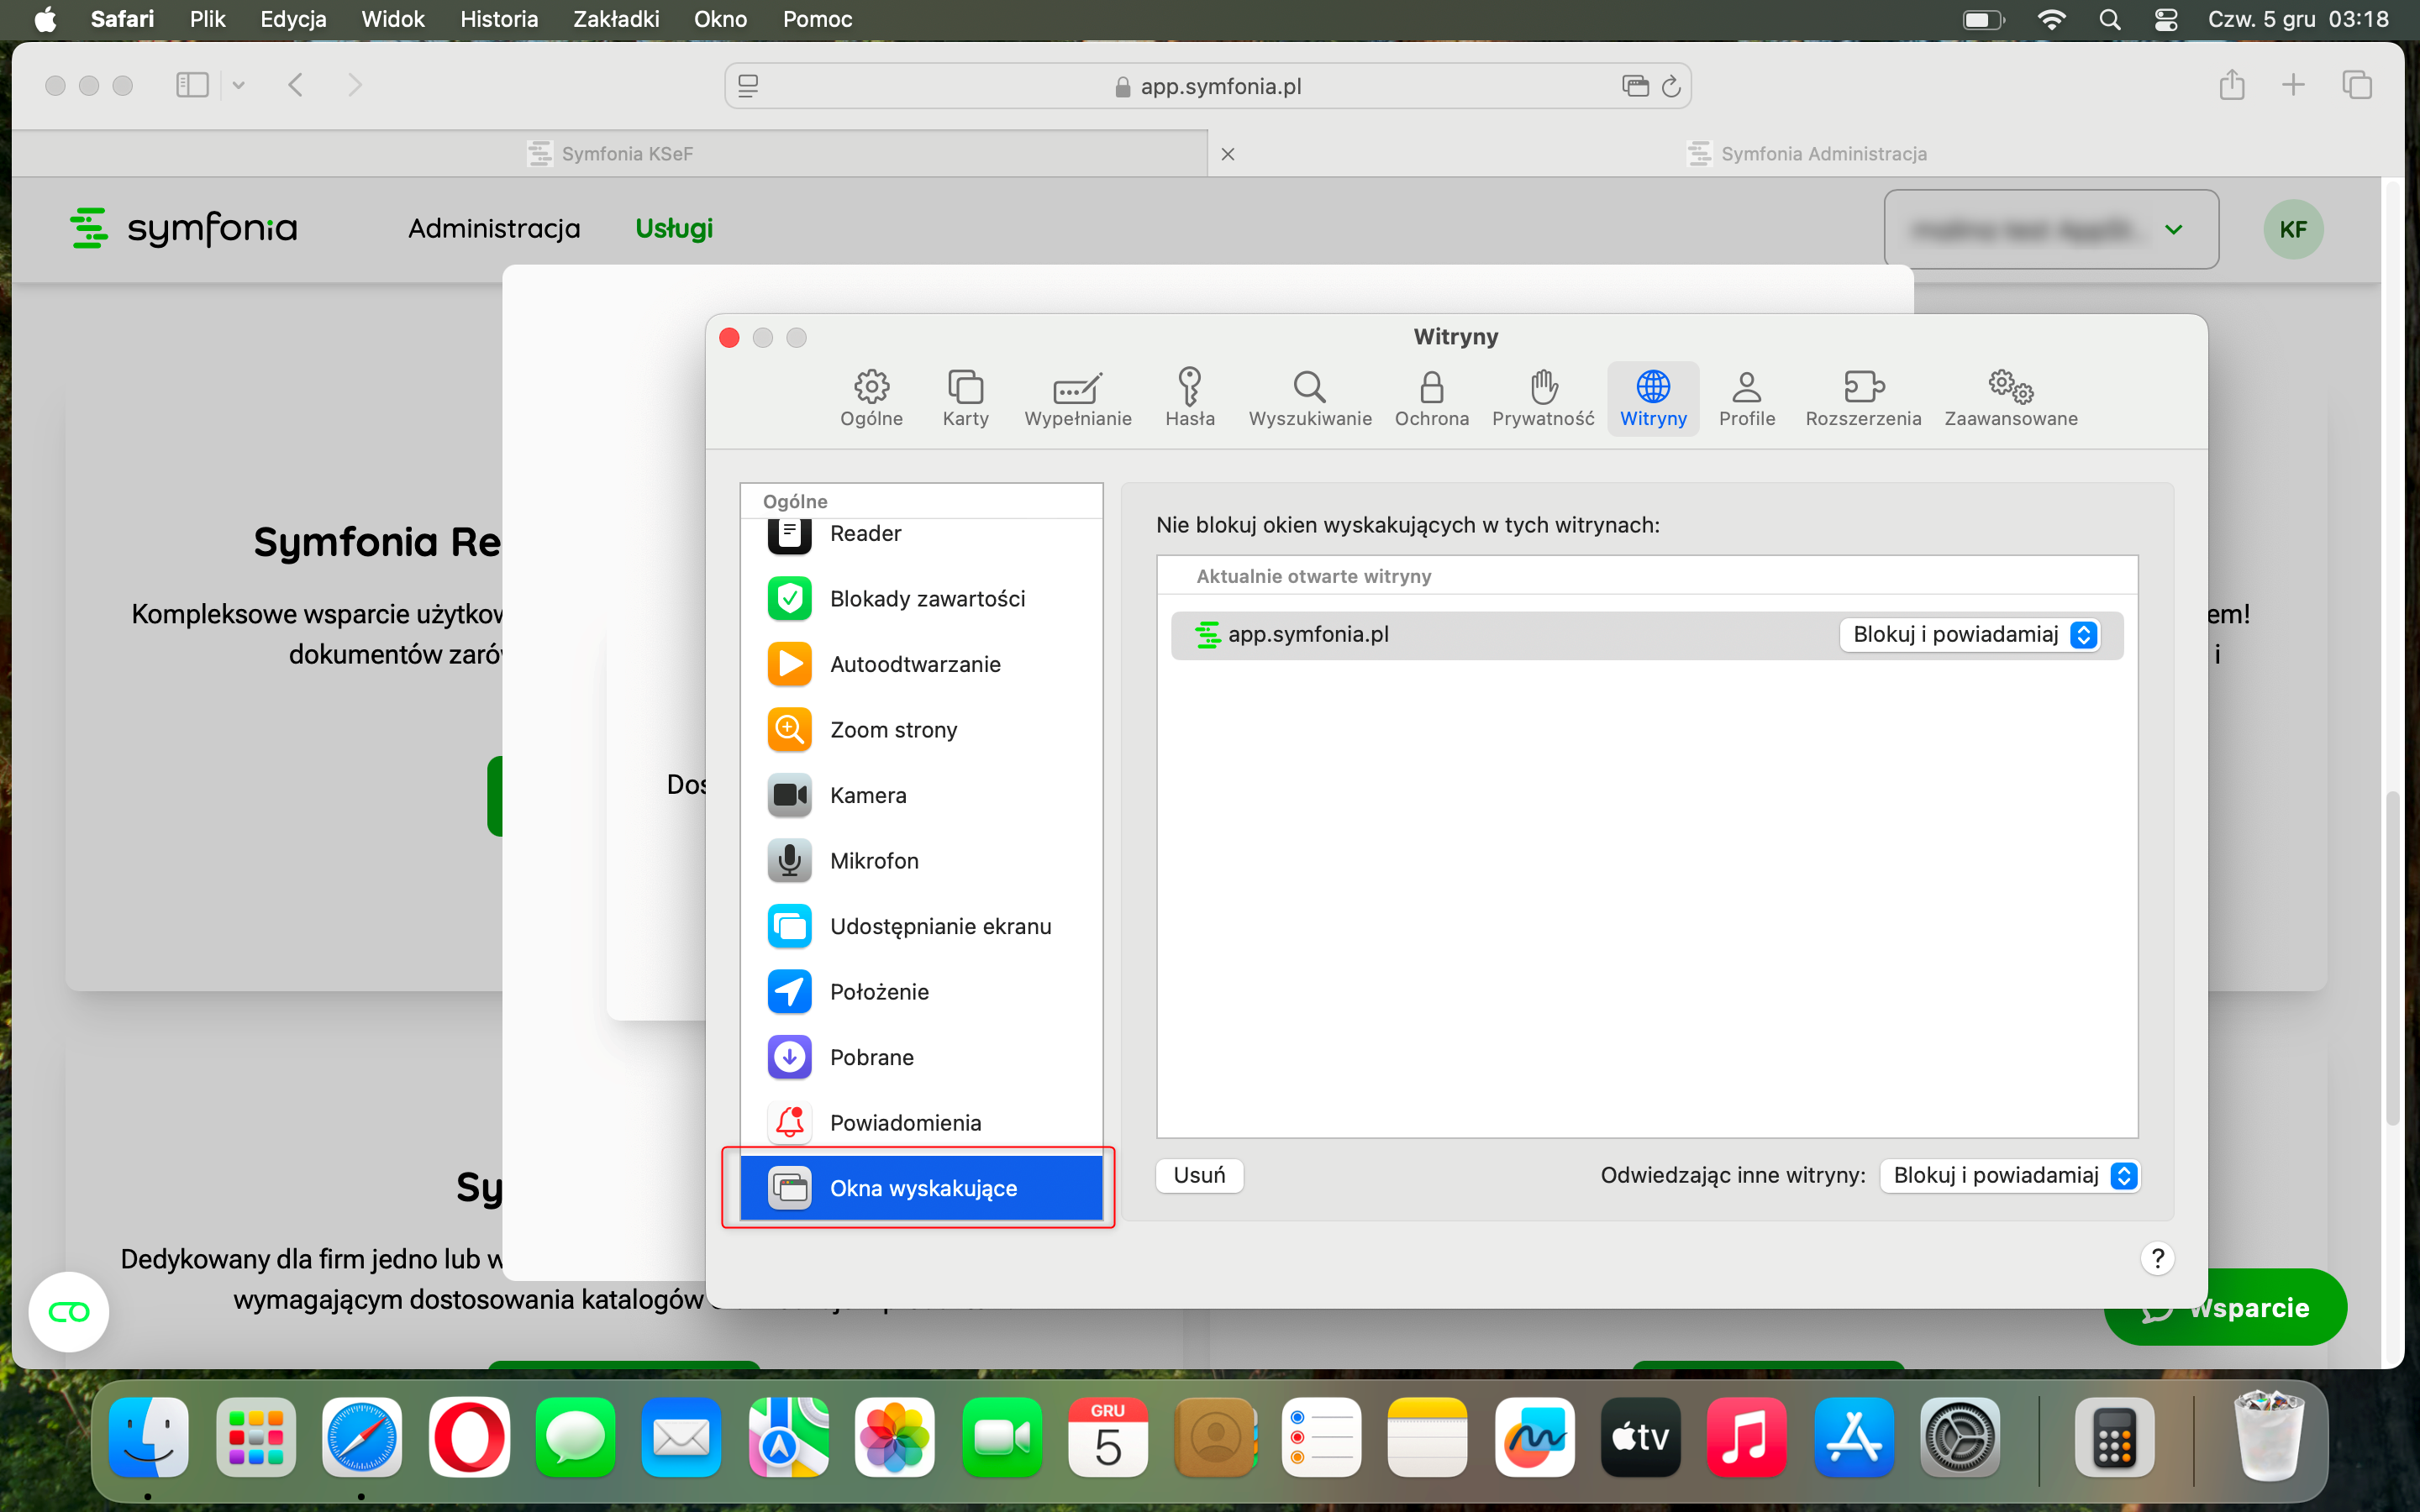Show the Safari sidebar

point(192,85)
